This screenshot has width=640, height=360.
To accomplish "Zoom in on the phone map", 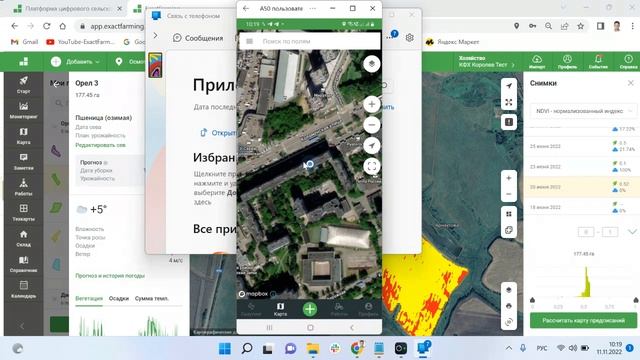I will point(371,104).
